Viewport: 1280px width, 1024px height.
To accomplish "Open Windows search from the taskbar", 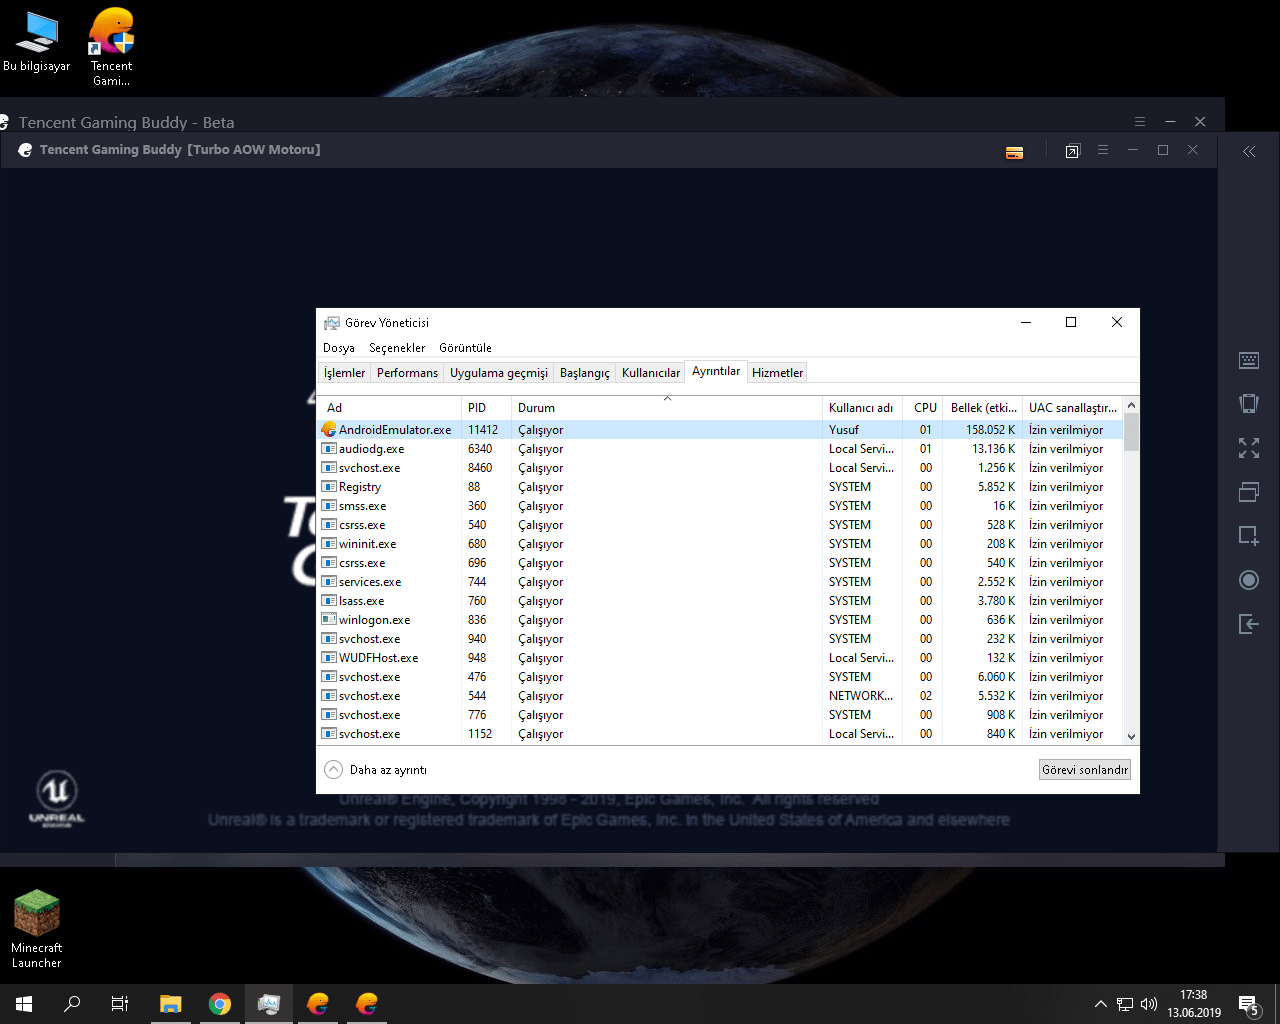I will [72, 1004].
